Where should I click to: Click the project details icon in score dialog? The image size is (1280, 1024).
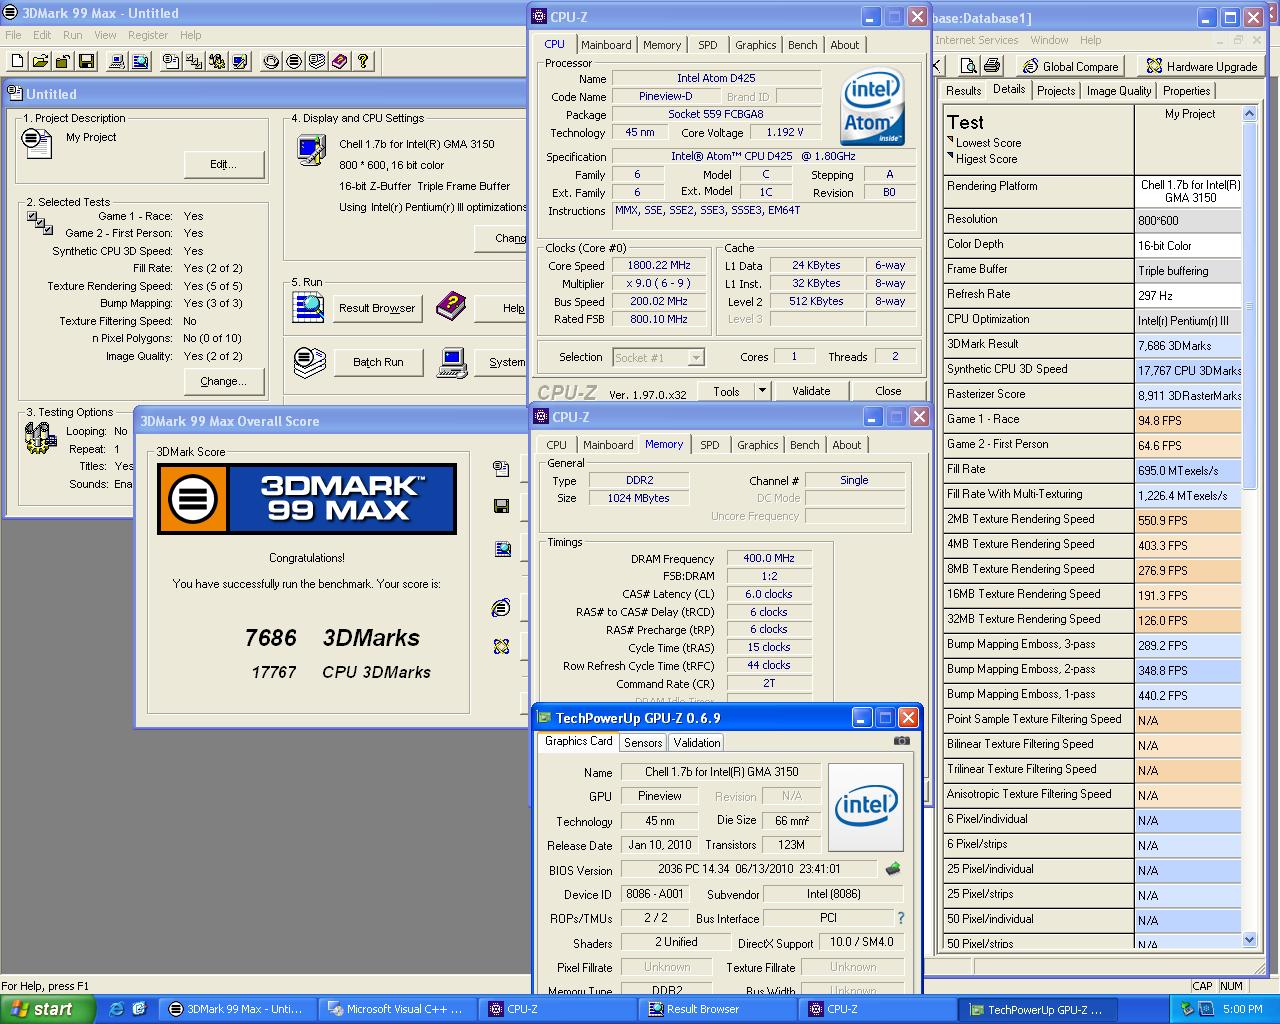[502, 467]
